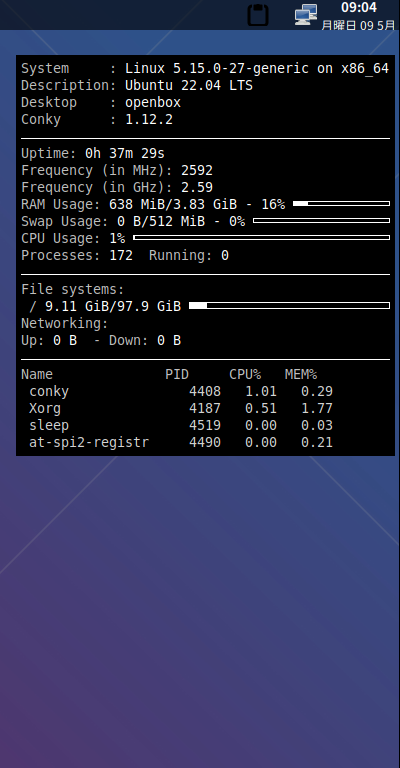The image size is (400, 768).
Task: Click the sleep PID '4519'
Action: click(x=205, y=426)
